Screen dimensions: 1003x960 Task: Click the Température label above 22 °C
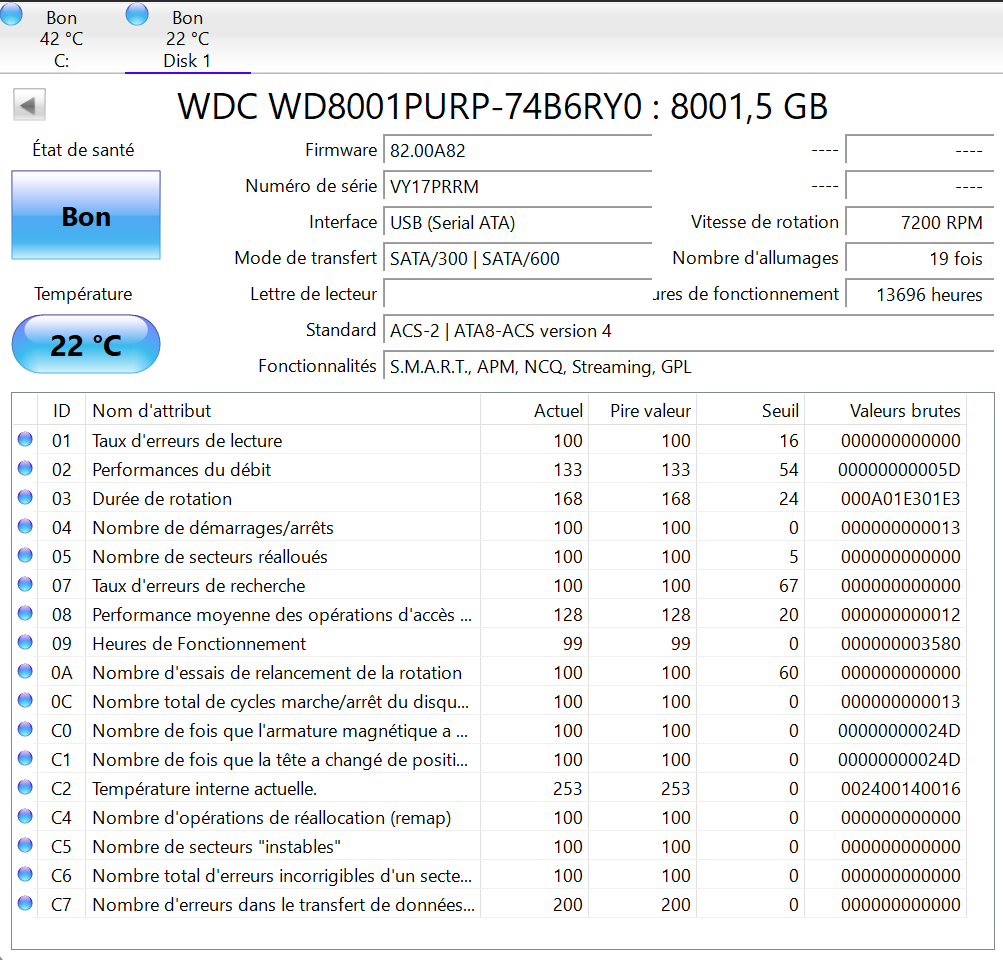point(83,294)
